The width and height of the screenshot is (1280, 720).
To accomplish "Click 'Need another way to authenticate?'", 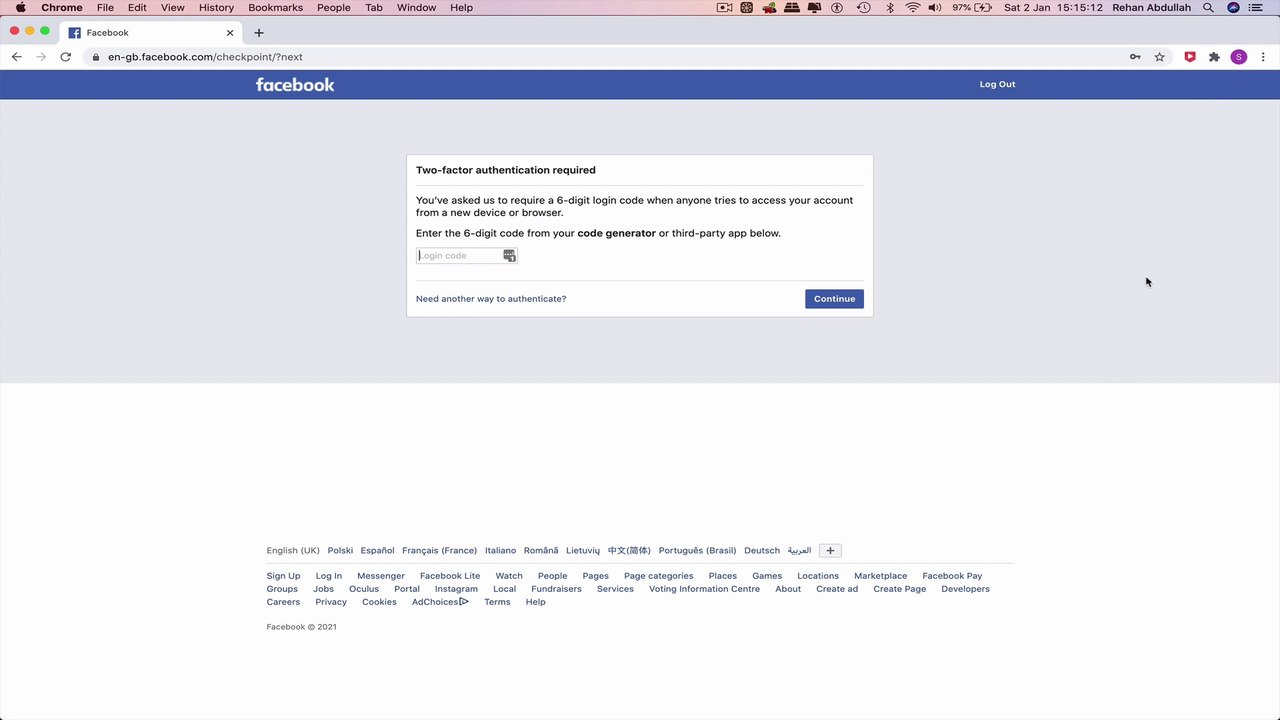I will click(x=491, y=299).
